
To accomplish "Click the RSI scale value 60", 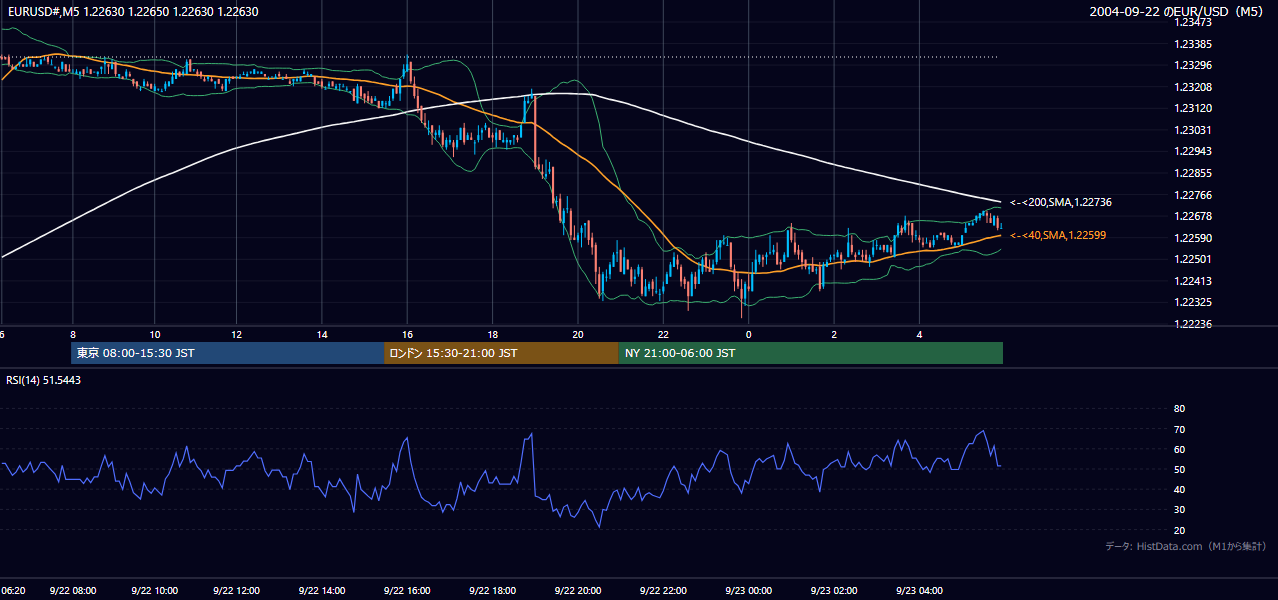I will point(1179,449).
